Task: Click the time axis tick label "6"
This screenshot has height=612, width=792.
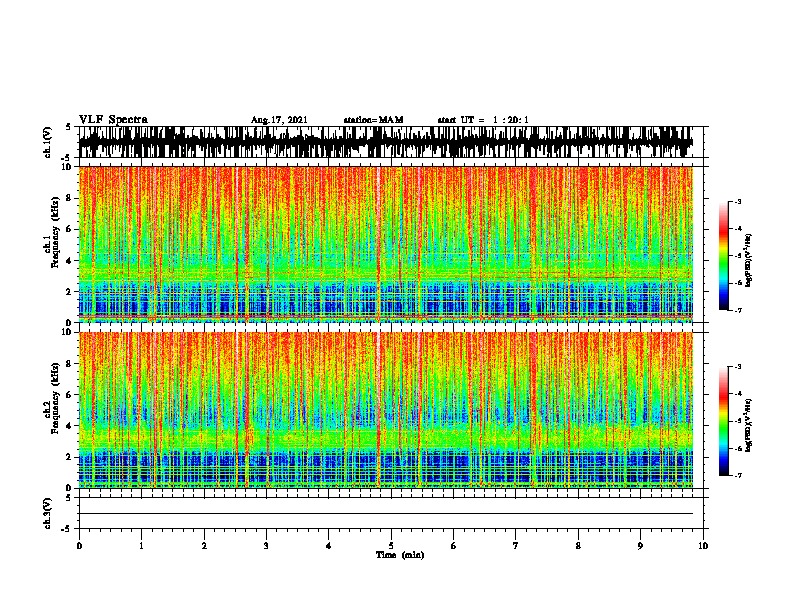Action: click(453, 546)
